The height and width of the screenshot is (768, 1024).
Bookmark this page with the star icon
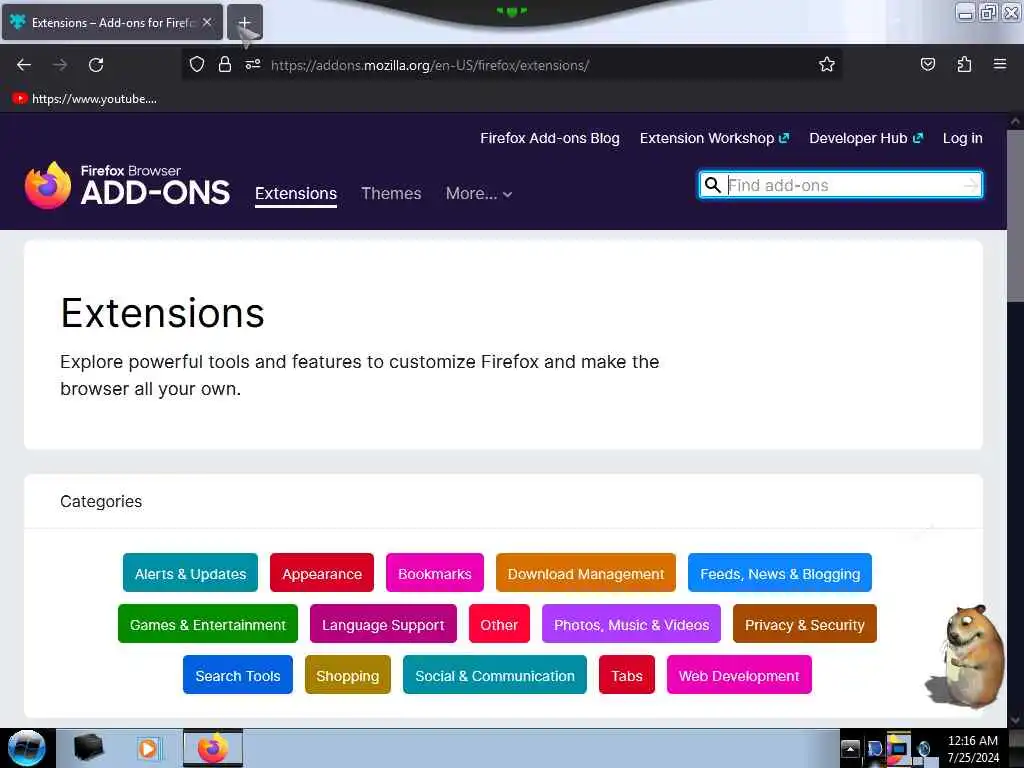827,64
